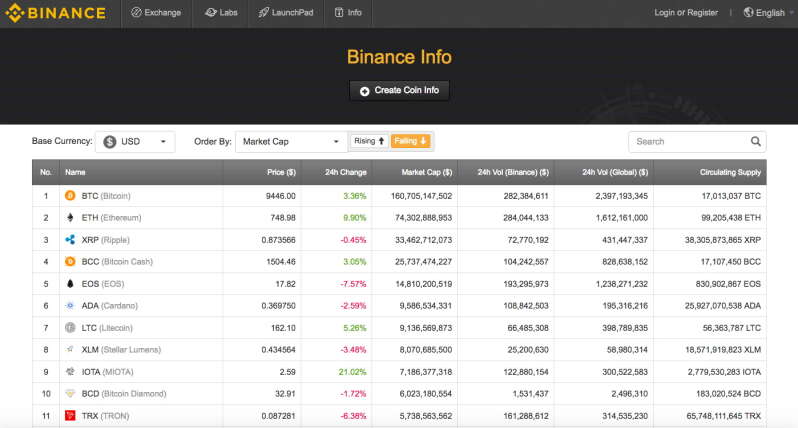
Task: Open the TRX (TRON) row name
Action: [x=105, y=416]
